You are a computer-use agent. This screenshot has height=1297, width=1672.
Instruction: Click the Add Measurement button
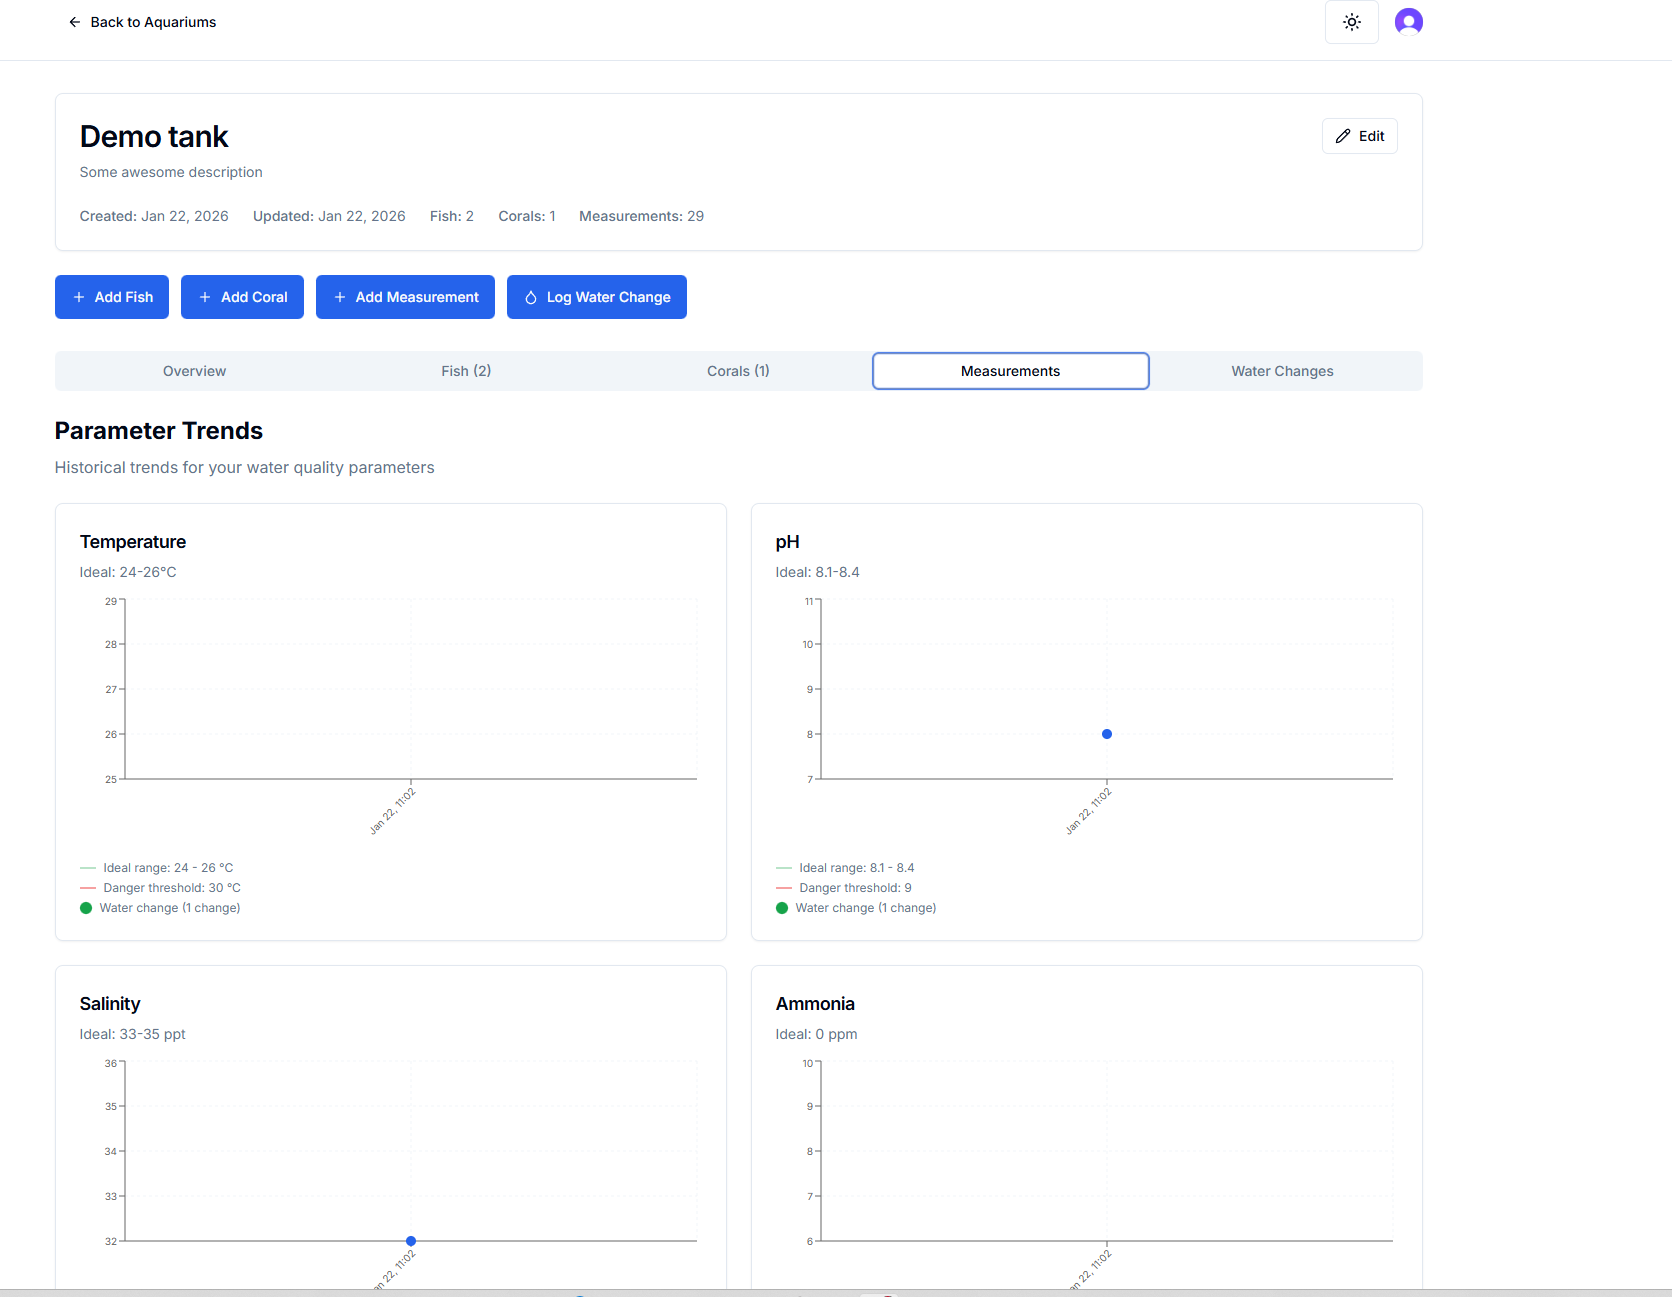click(405, 297)
